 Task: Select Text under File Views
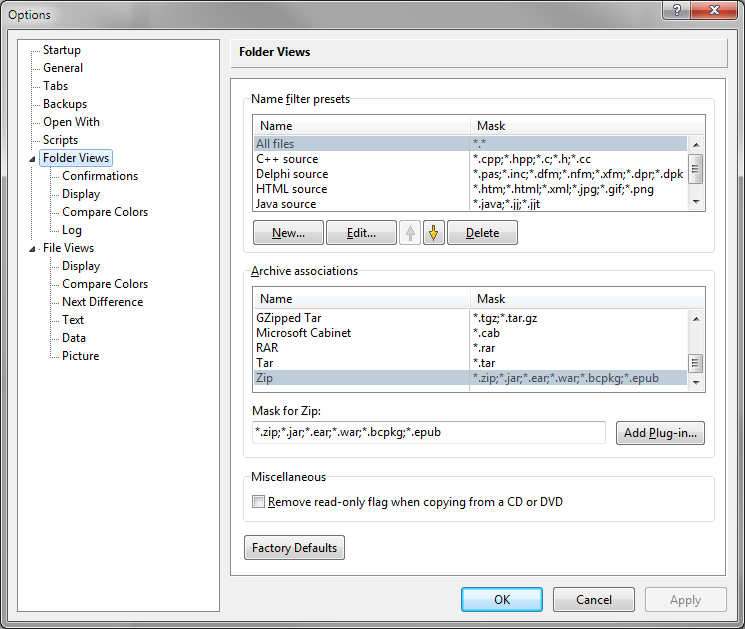pos(73,320)
